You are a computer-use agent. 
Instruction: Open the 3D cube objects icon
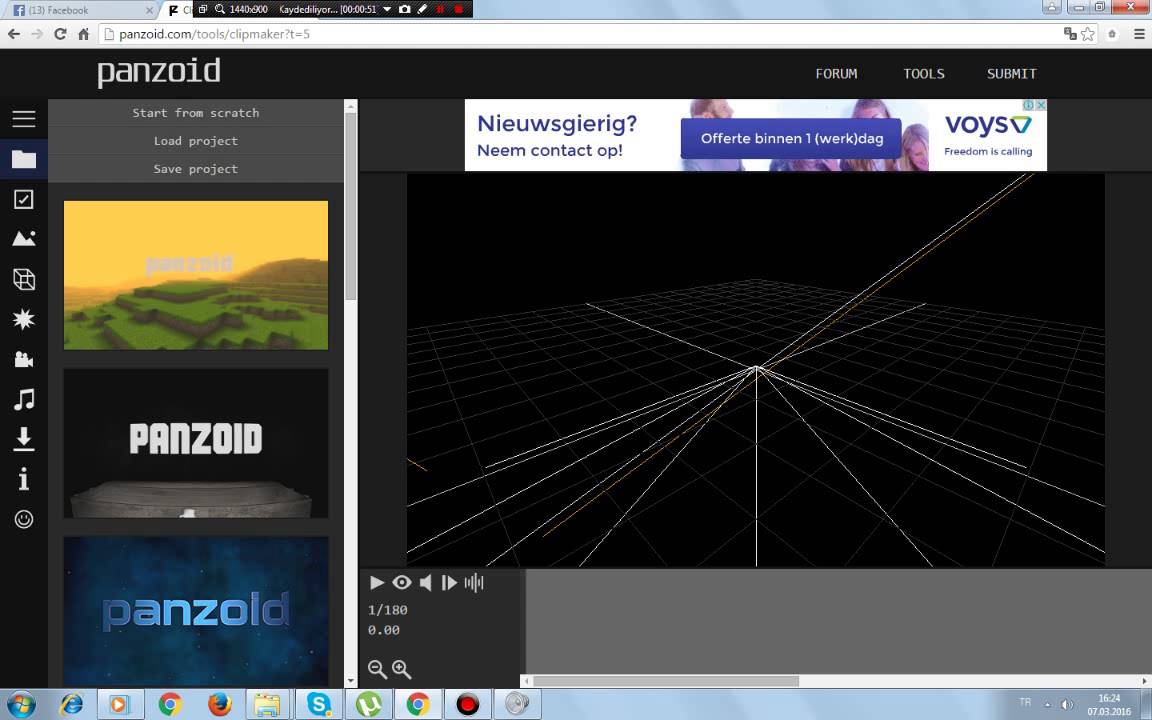point(24,278)
